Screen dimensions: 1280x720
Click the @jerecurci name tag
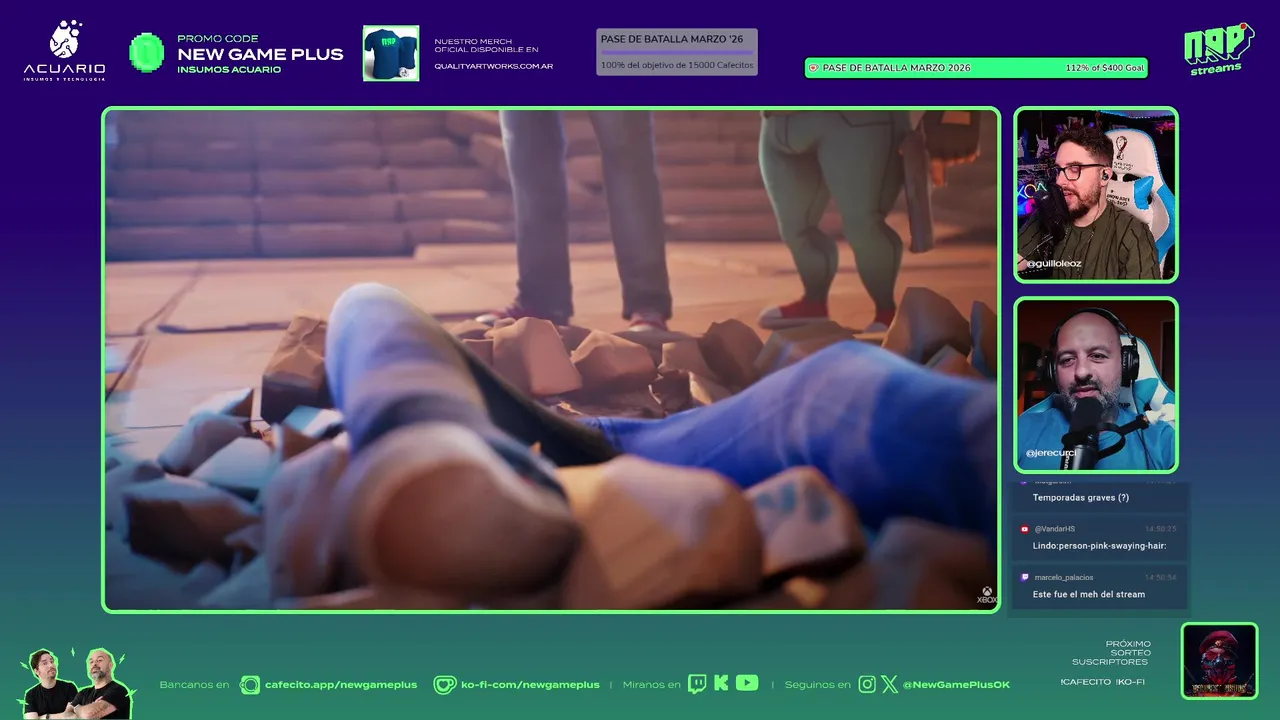pyautogui.click(x=1050, y=454)
